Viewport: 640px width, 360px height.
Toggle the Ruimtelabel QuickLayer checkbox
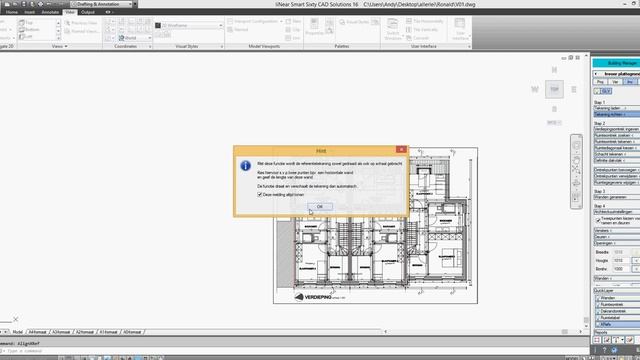pos(598,318)
